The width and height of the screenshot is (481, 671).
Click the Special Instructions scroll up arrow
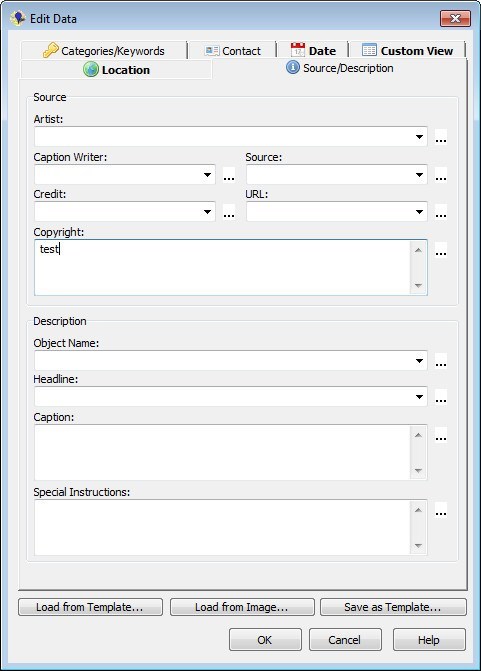click(418, 510)
